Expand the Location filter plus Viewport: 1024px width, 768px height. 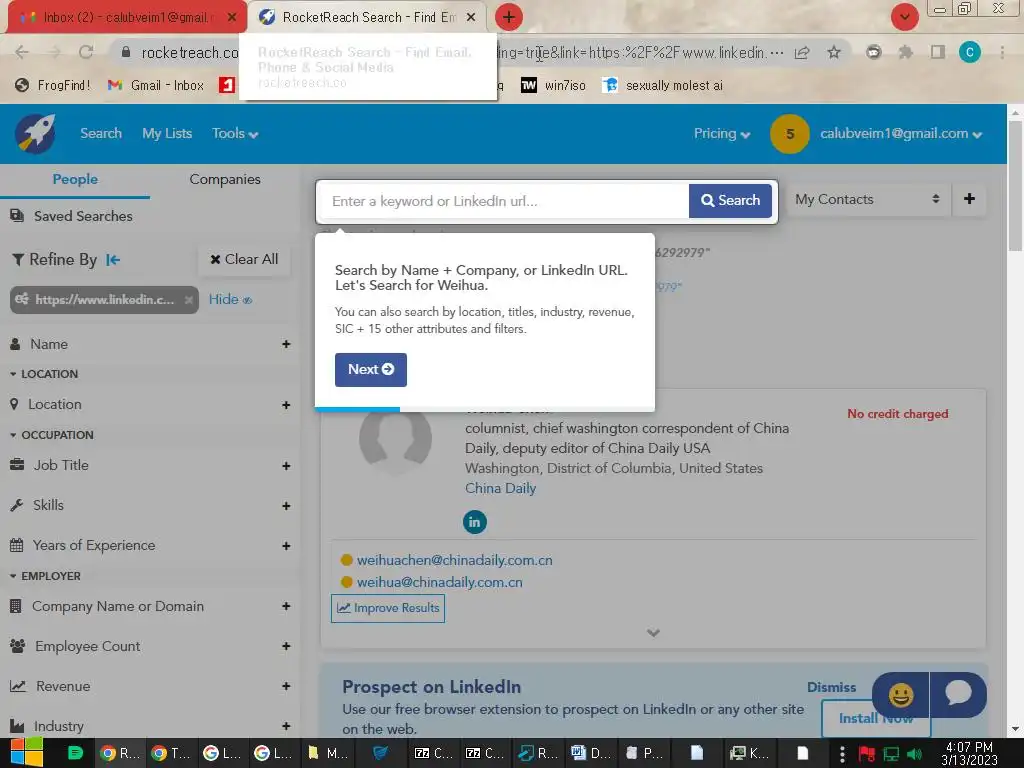286,405
